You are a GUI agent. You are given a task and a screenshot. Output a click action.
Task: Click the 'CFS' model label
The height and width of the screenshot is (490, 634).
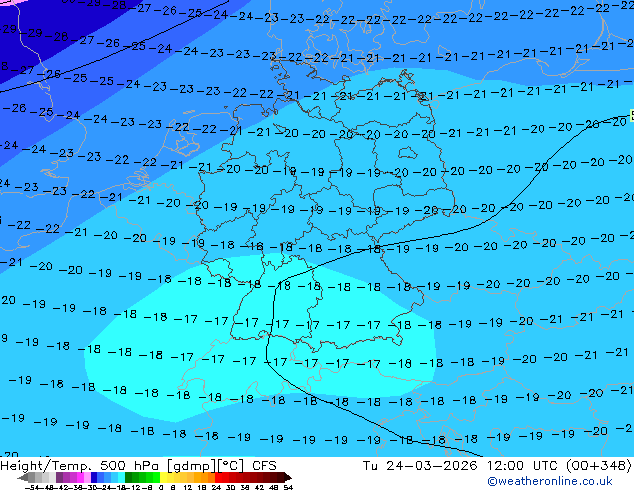[x=264, y=466]
